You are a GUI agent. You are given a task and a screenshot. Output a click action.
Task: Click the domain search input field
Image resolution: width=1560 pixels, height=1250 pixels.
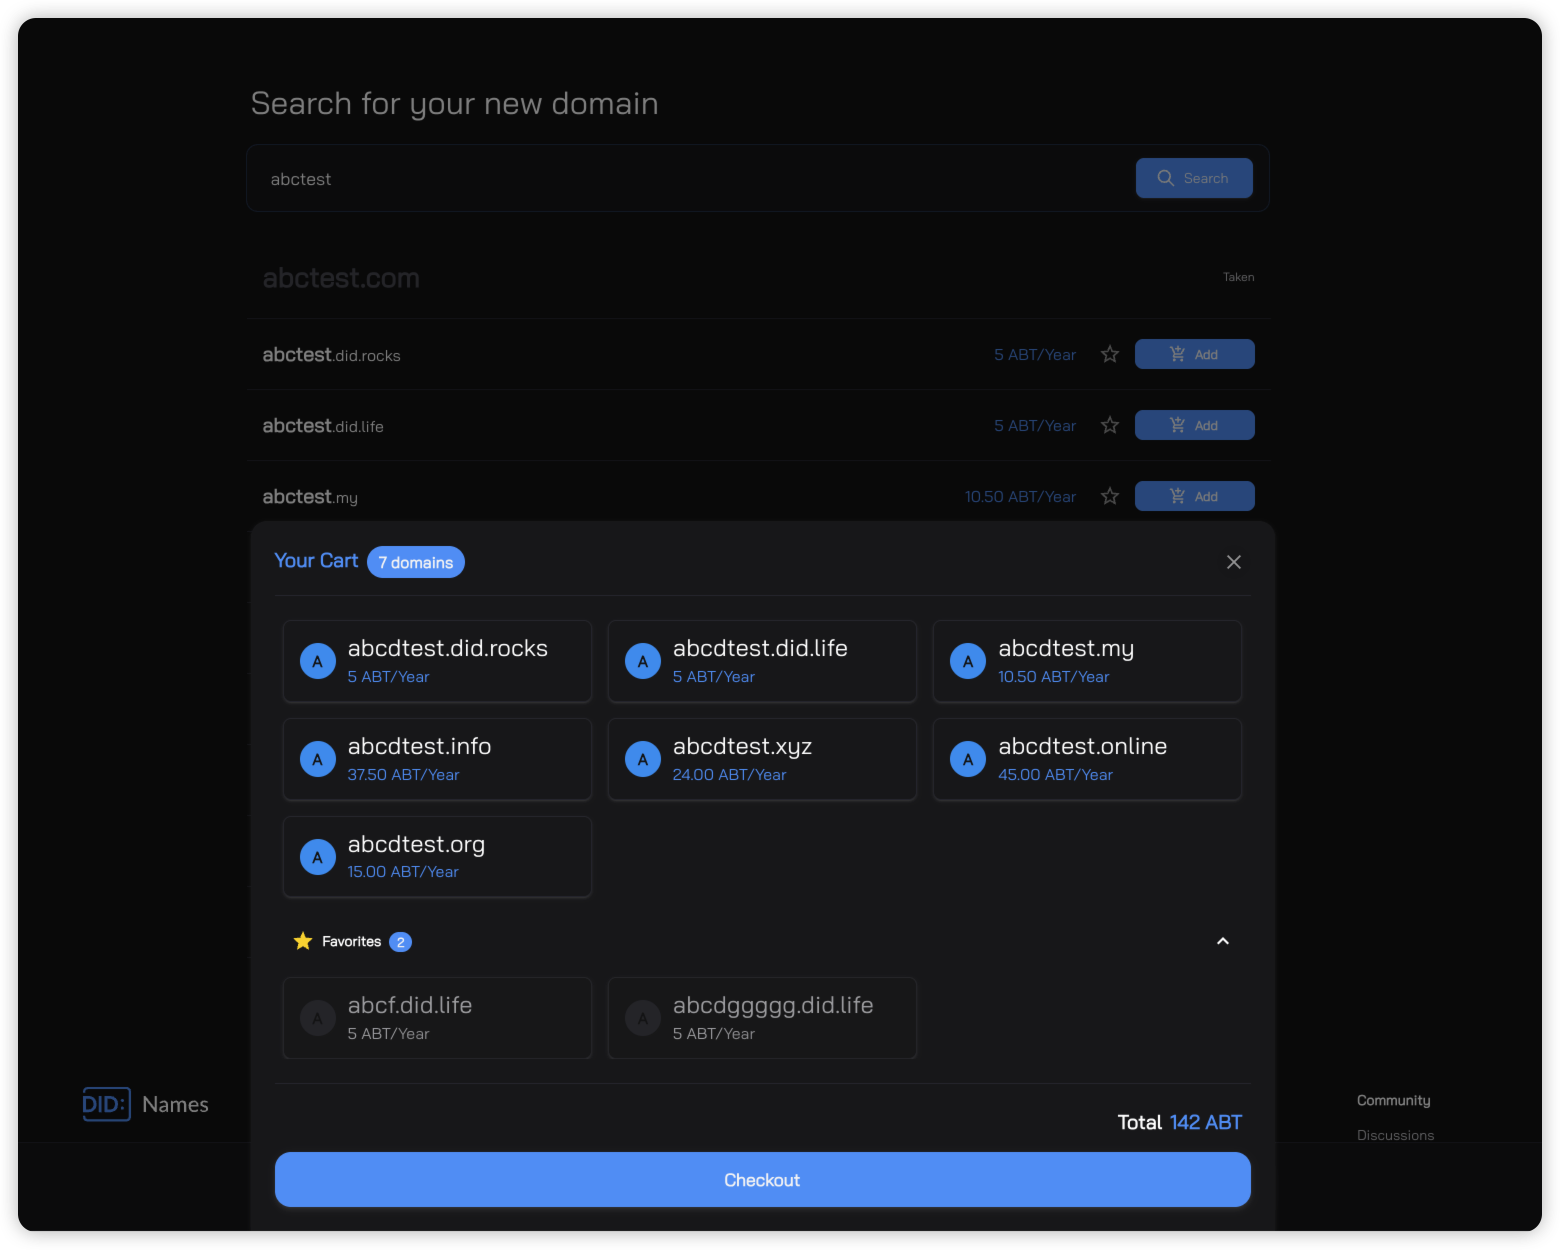click(x=690, y=179)
